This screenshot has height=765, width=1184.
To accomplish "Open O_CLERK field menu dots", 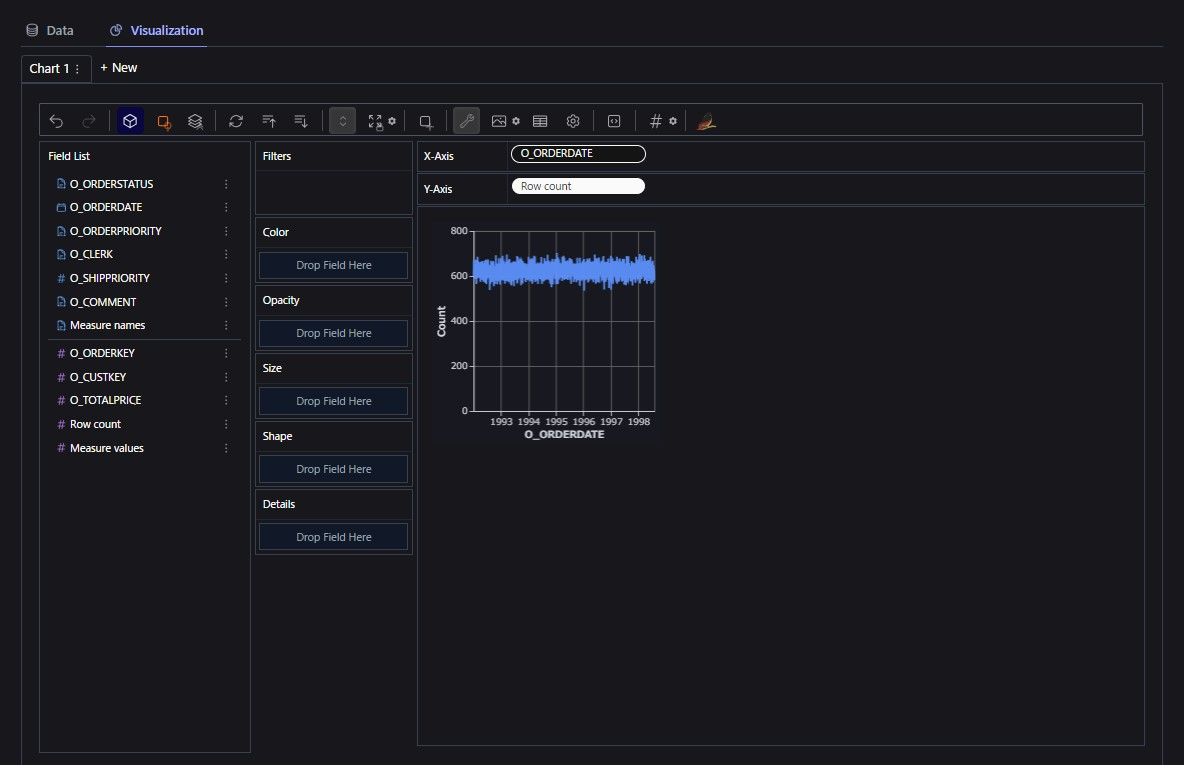I will [x=226, y=254].
